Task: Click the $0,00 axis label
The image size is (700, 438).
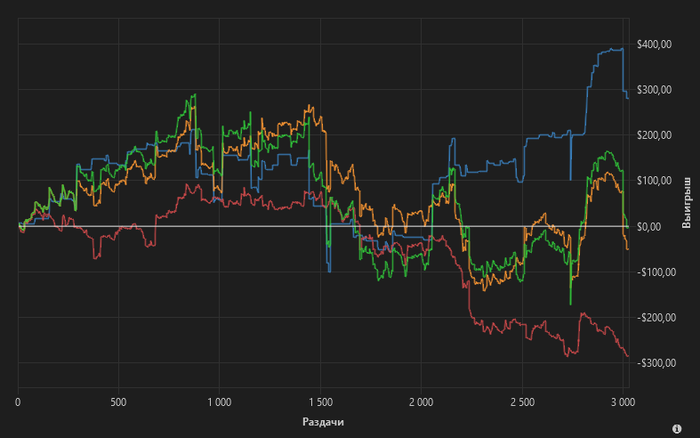Action: point(649,227)
